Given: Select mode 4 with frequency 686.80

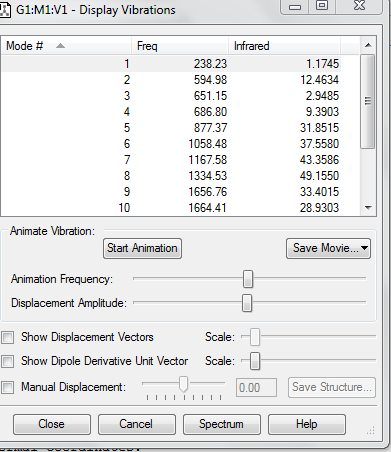Looking at the screenshot, I should tap(171, 112).
